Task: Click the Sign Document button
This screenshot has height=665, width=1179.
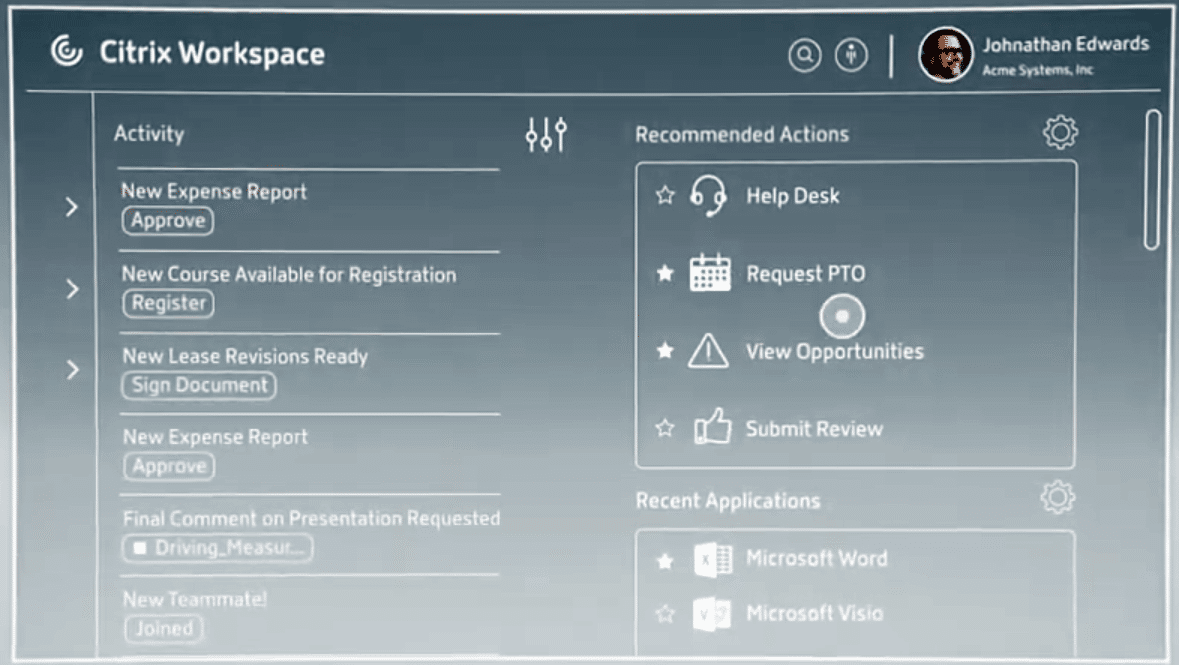Action: tap(199, 385)
